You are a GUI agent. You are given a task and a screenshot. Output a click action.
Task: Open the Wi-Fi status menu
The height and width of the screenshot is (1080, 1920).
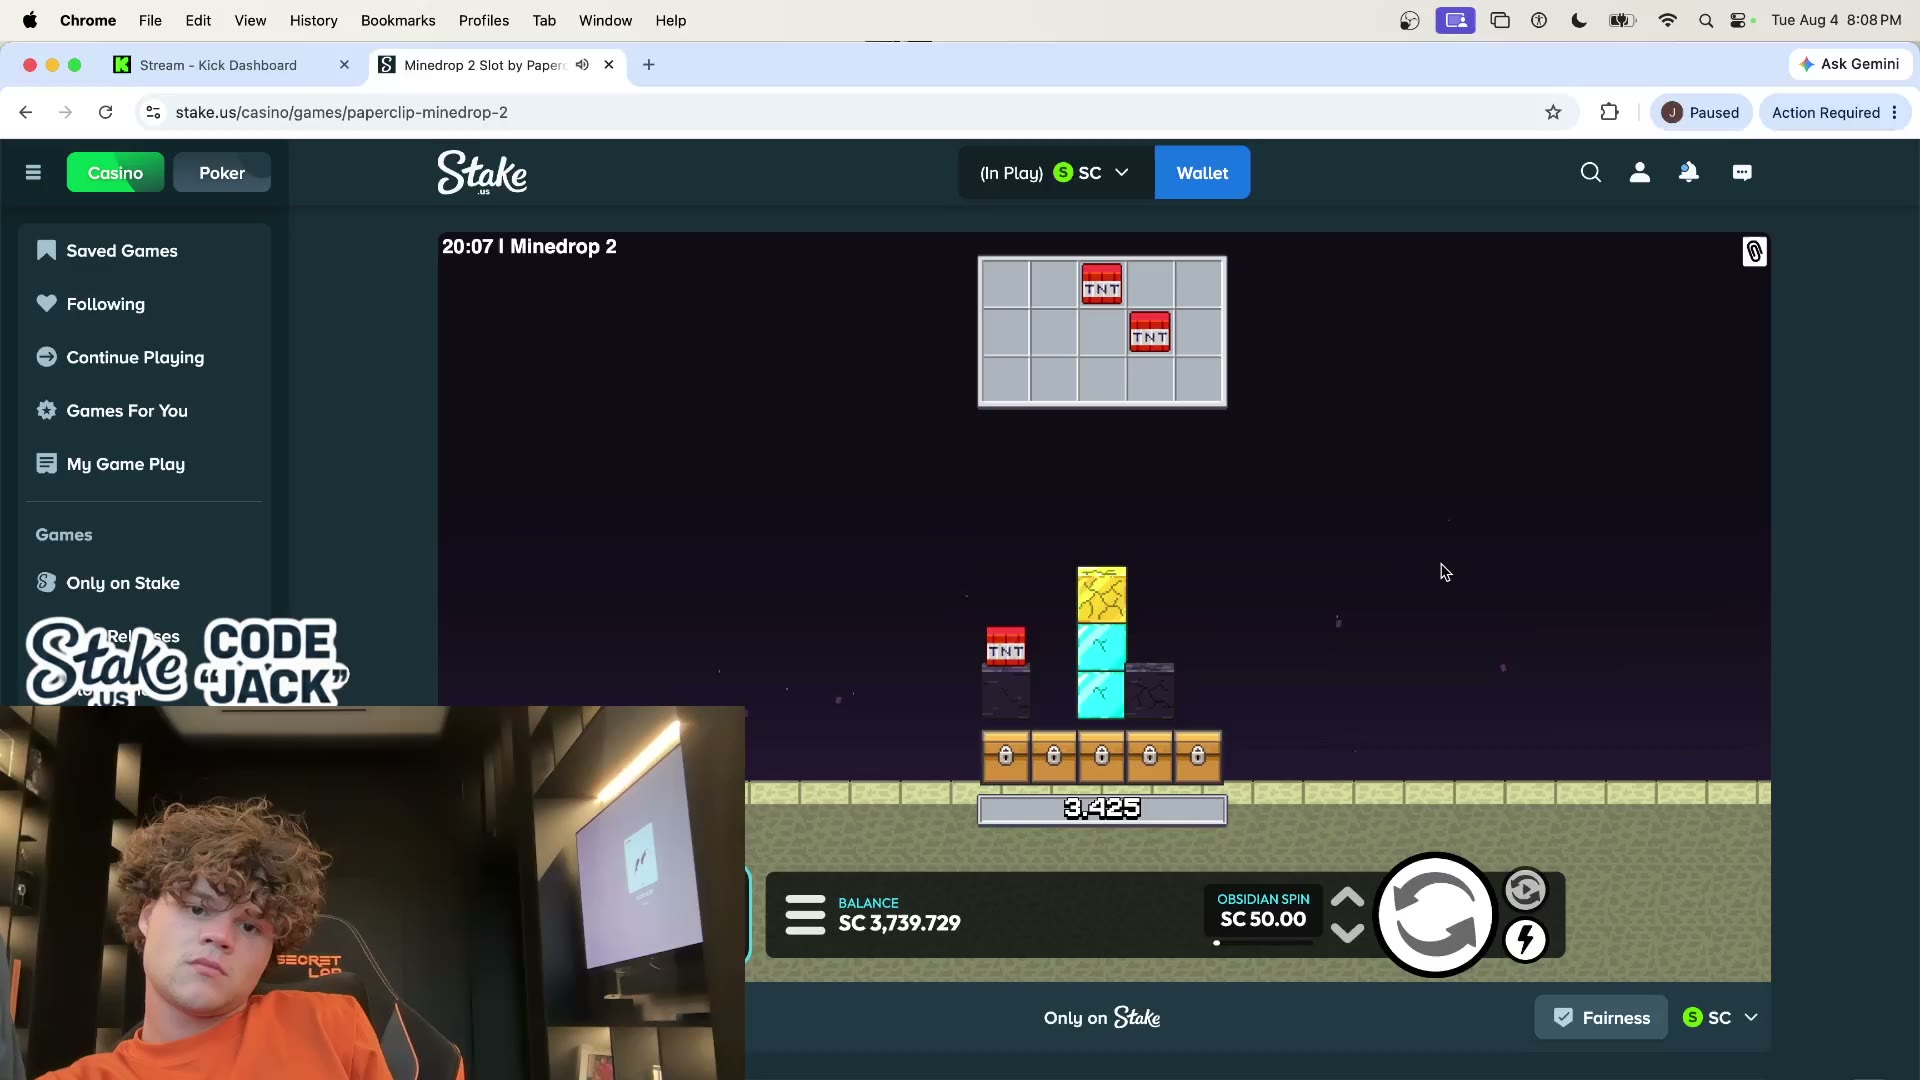pos(1667,20)
